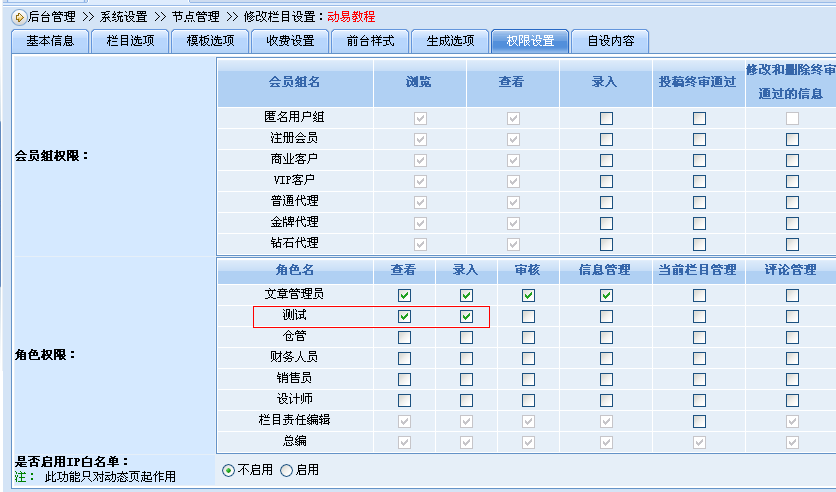836x492 pixels.
Task: Enable 录入 for 匿名用户组
Action: 606,118
